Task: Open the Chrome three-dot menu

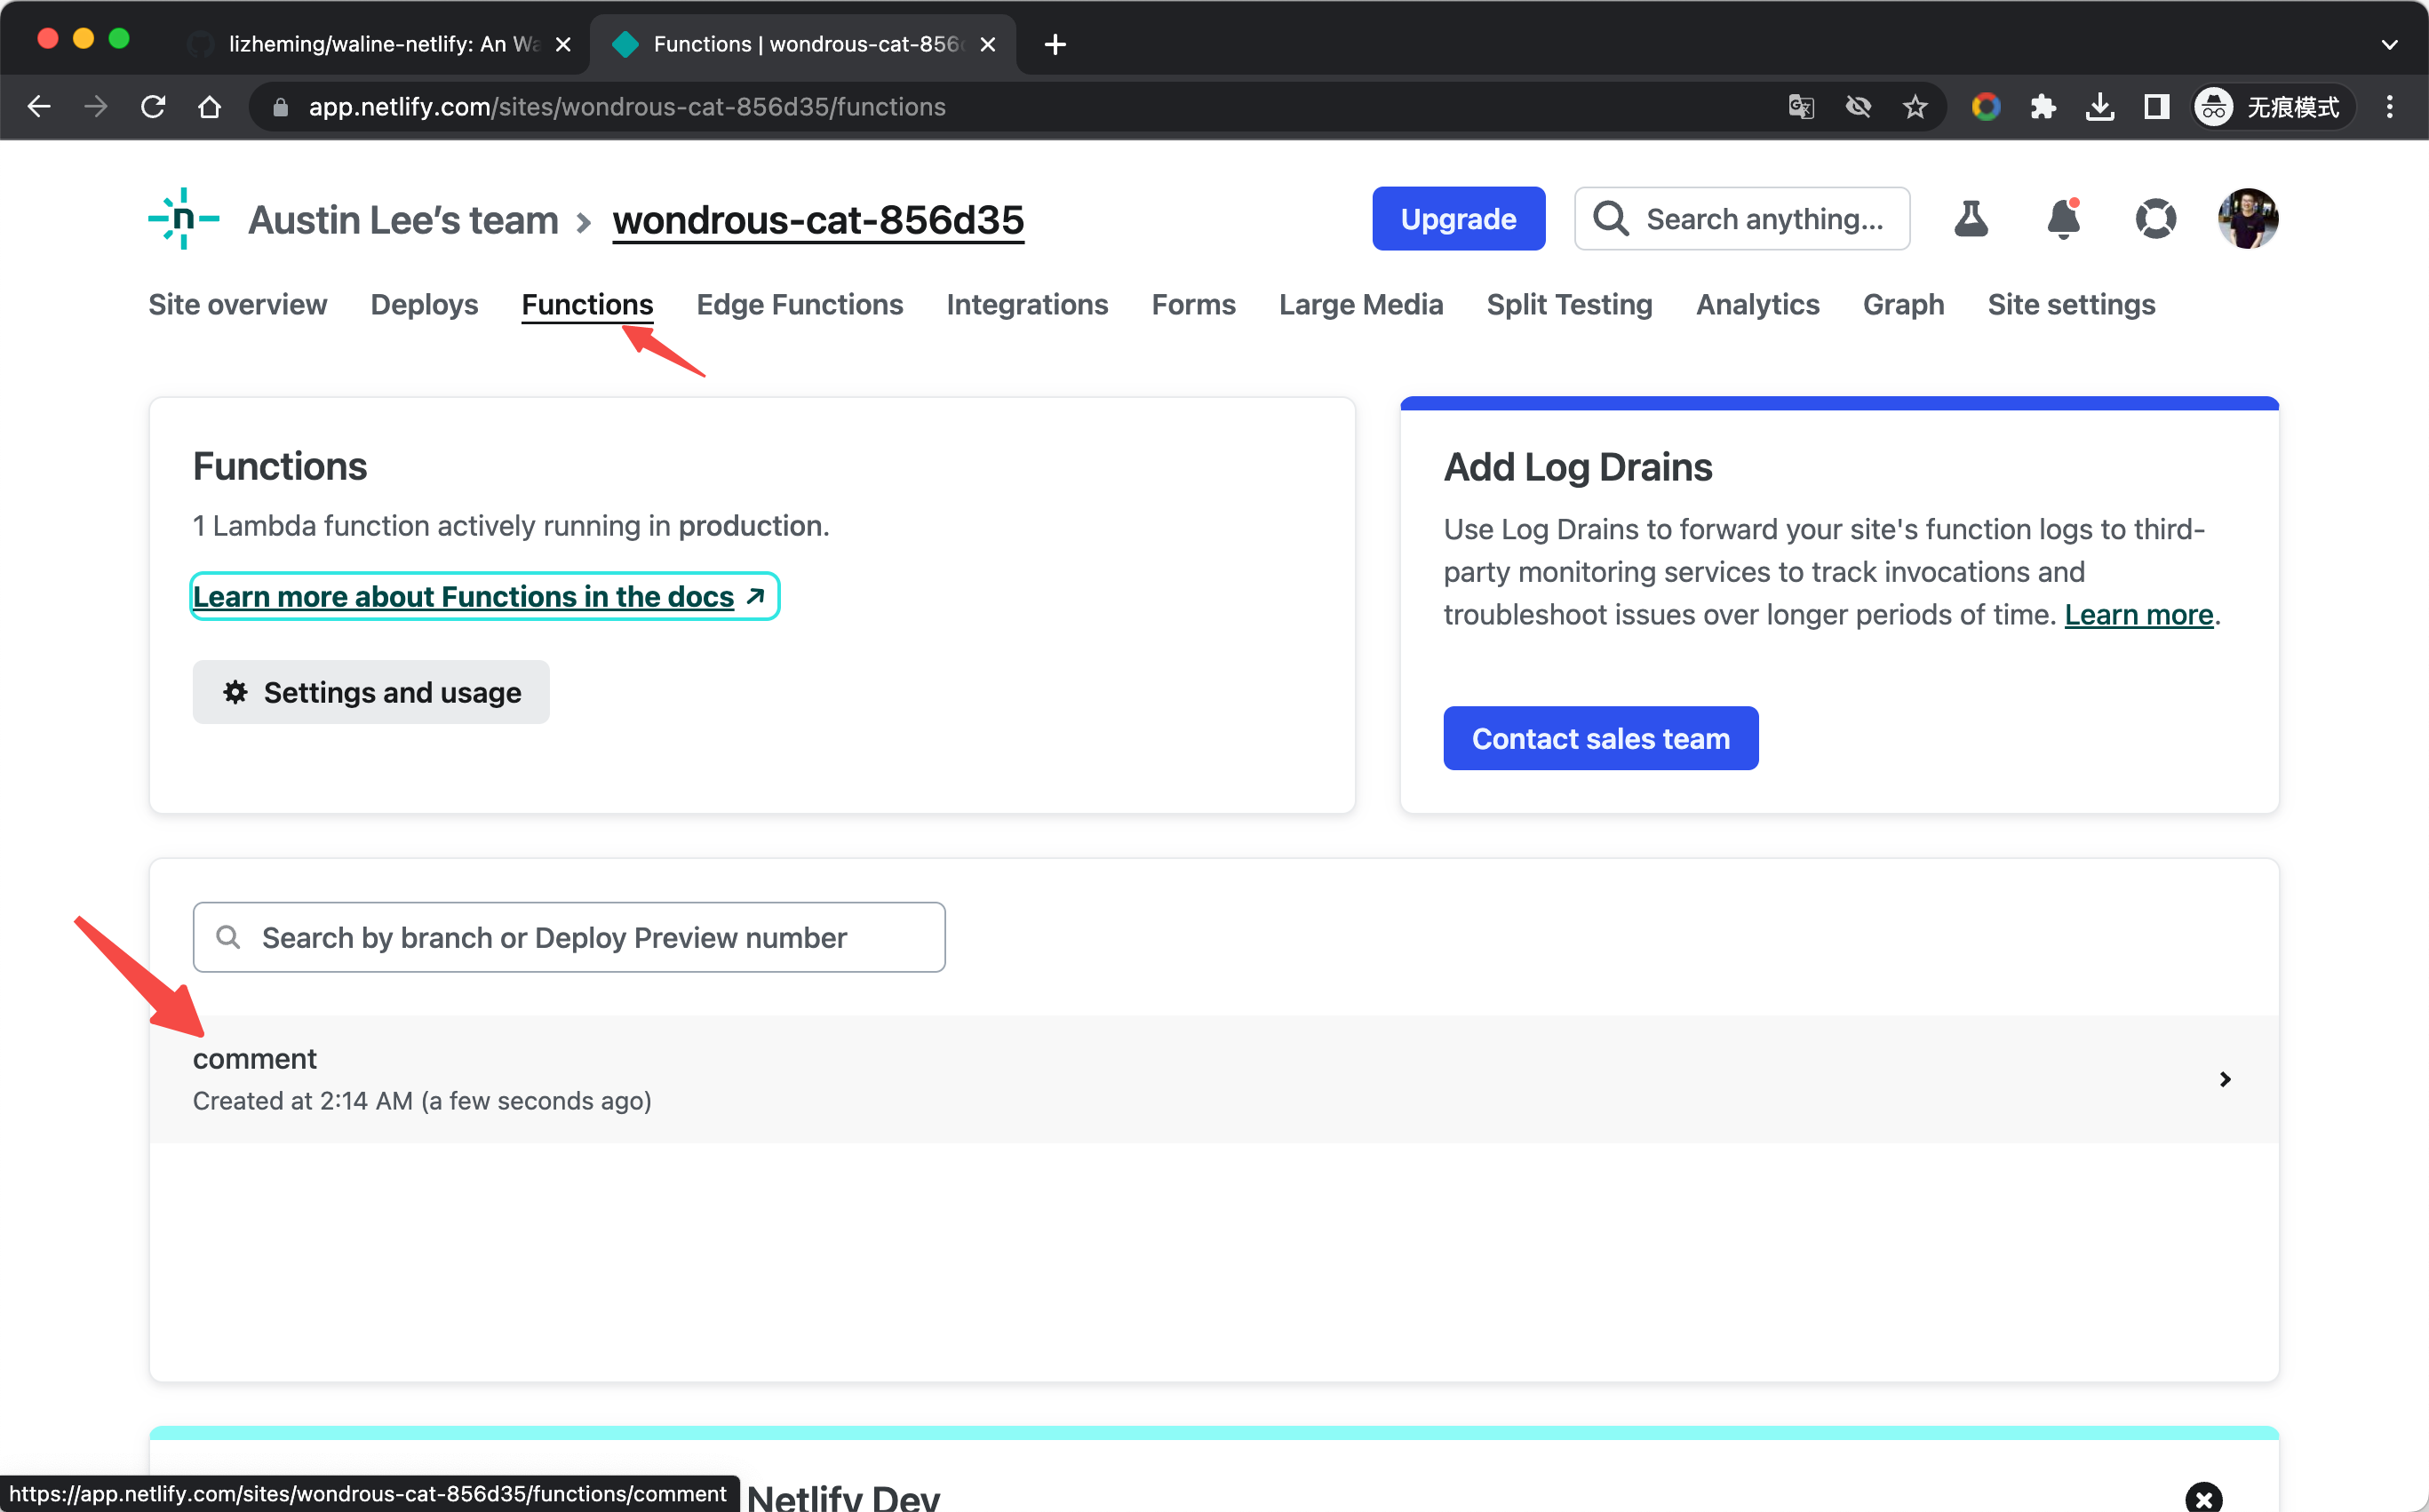Action: click(2390, 106)
